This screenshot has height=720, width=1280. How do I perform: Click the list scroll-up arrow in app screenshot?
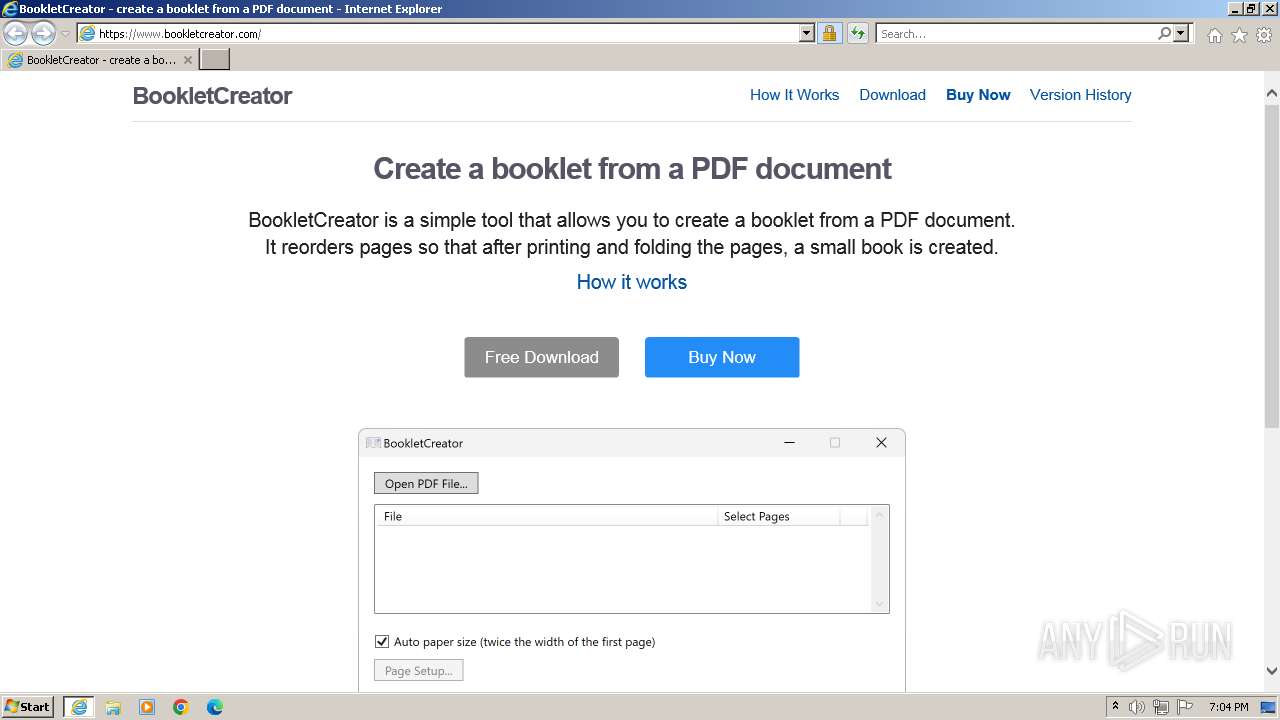point(880,515)
